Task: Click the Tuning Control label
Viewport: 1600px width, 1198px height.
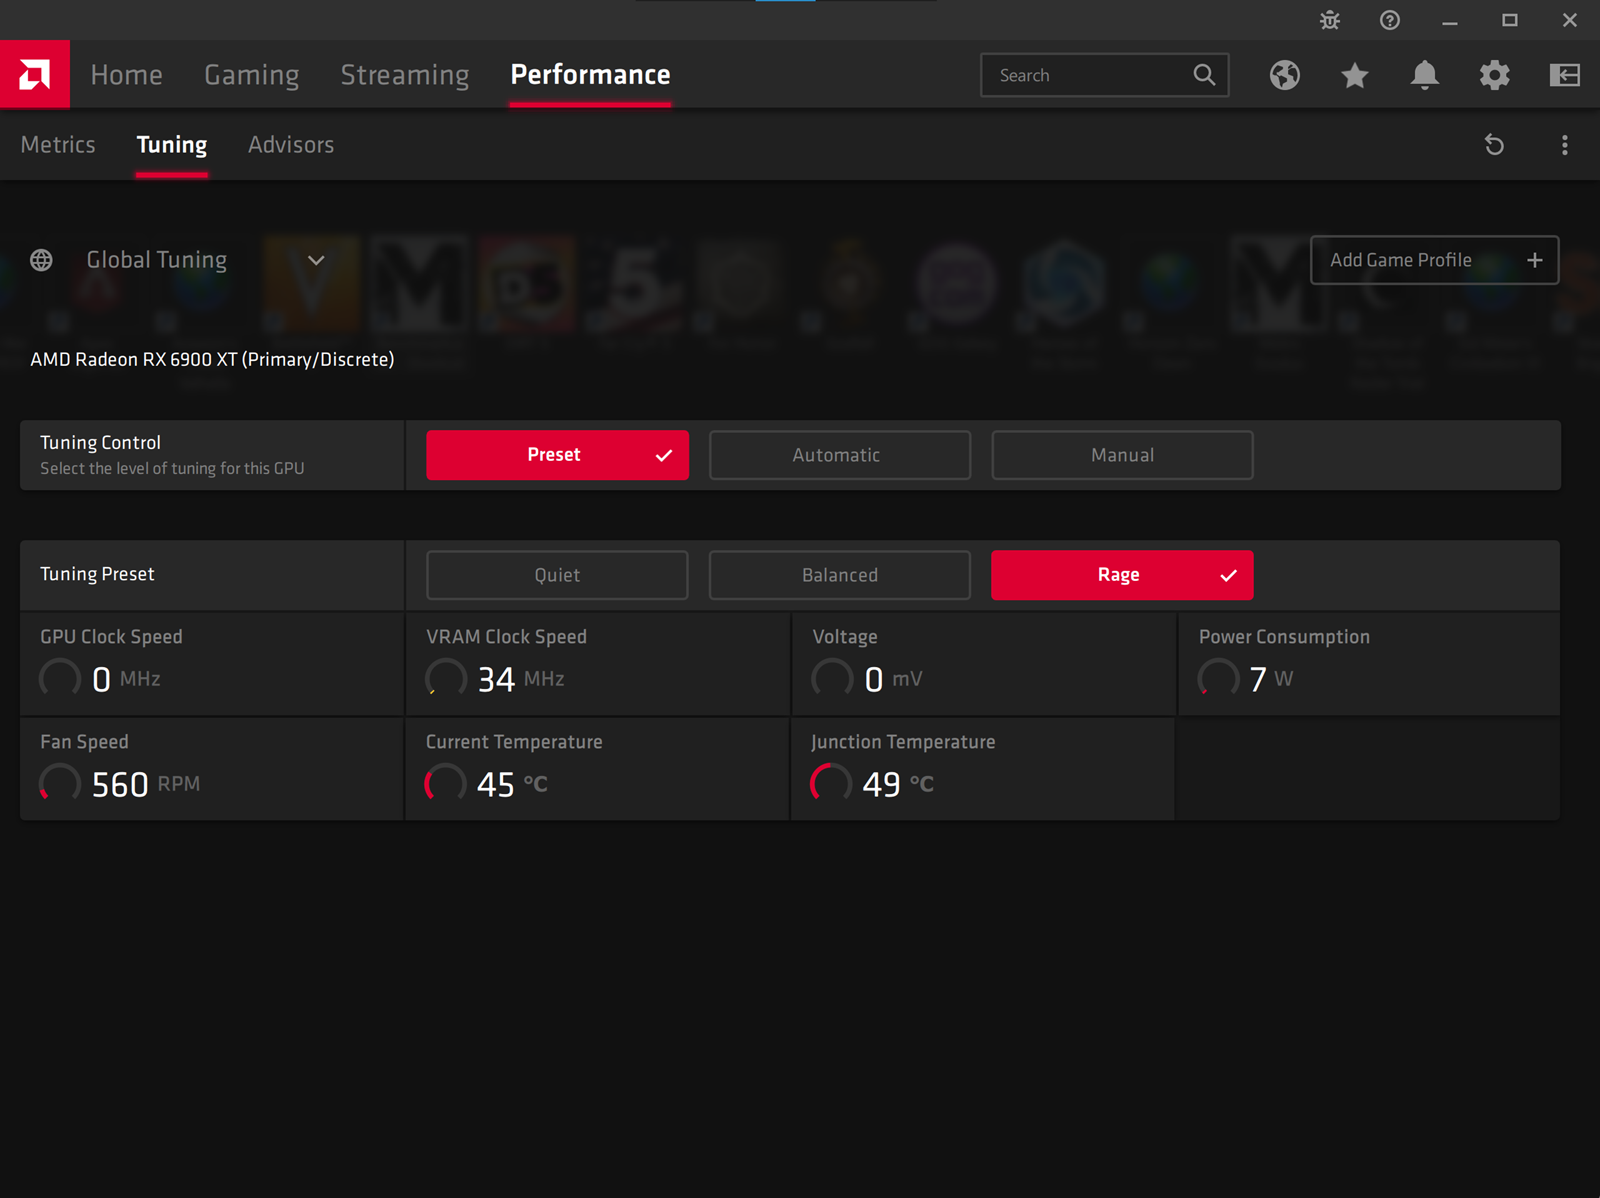Action: (x=100, y=442)
